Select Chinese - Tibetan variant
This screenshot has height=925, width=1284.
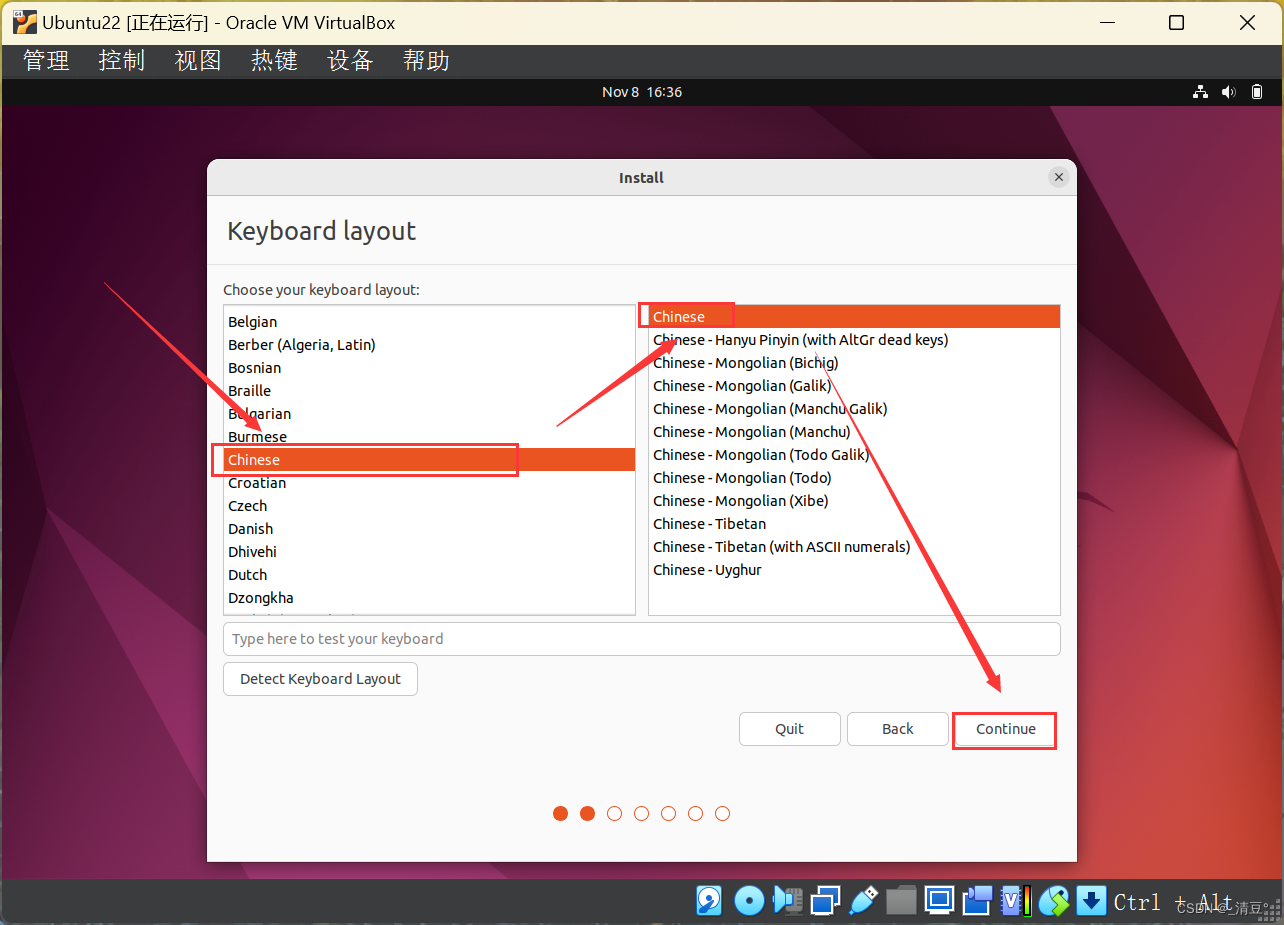[854, 524]
